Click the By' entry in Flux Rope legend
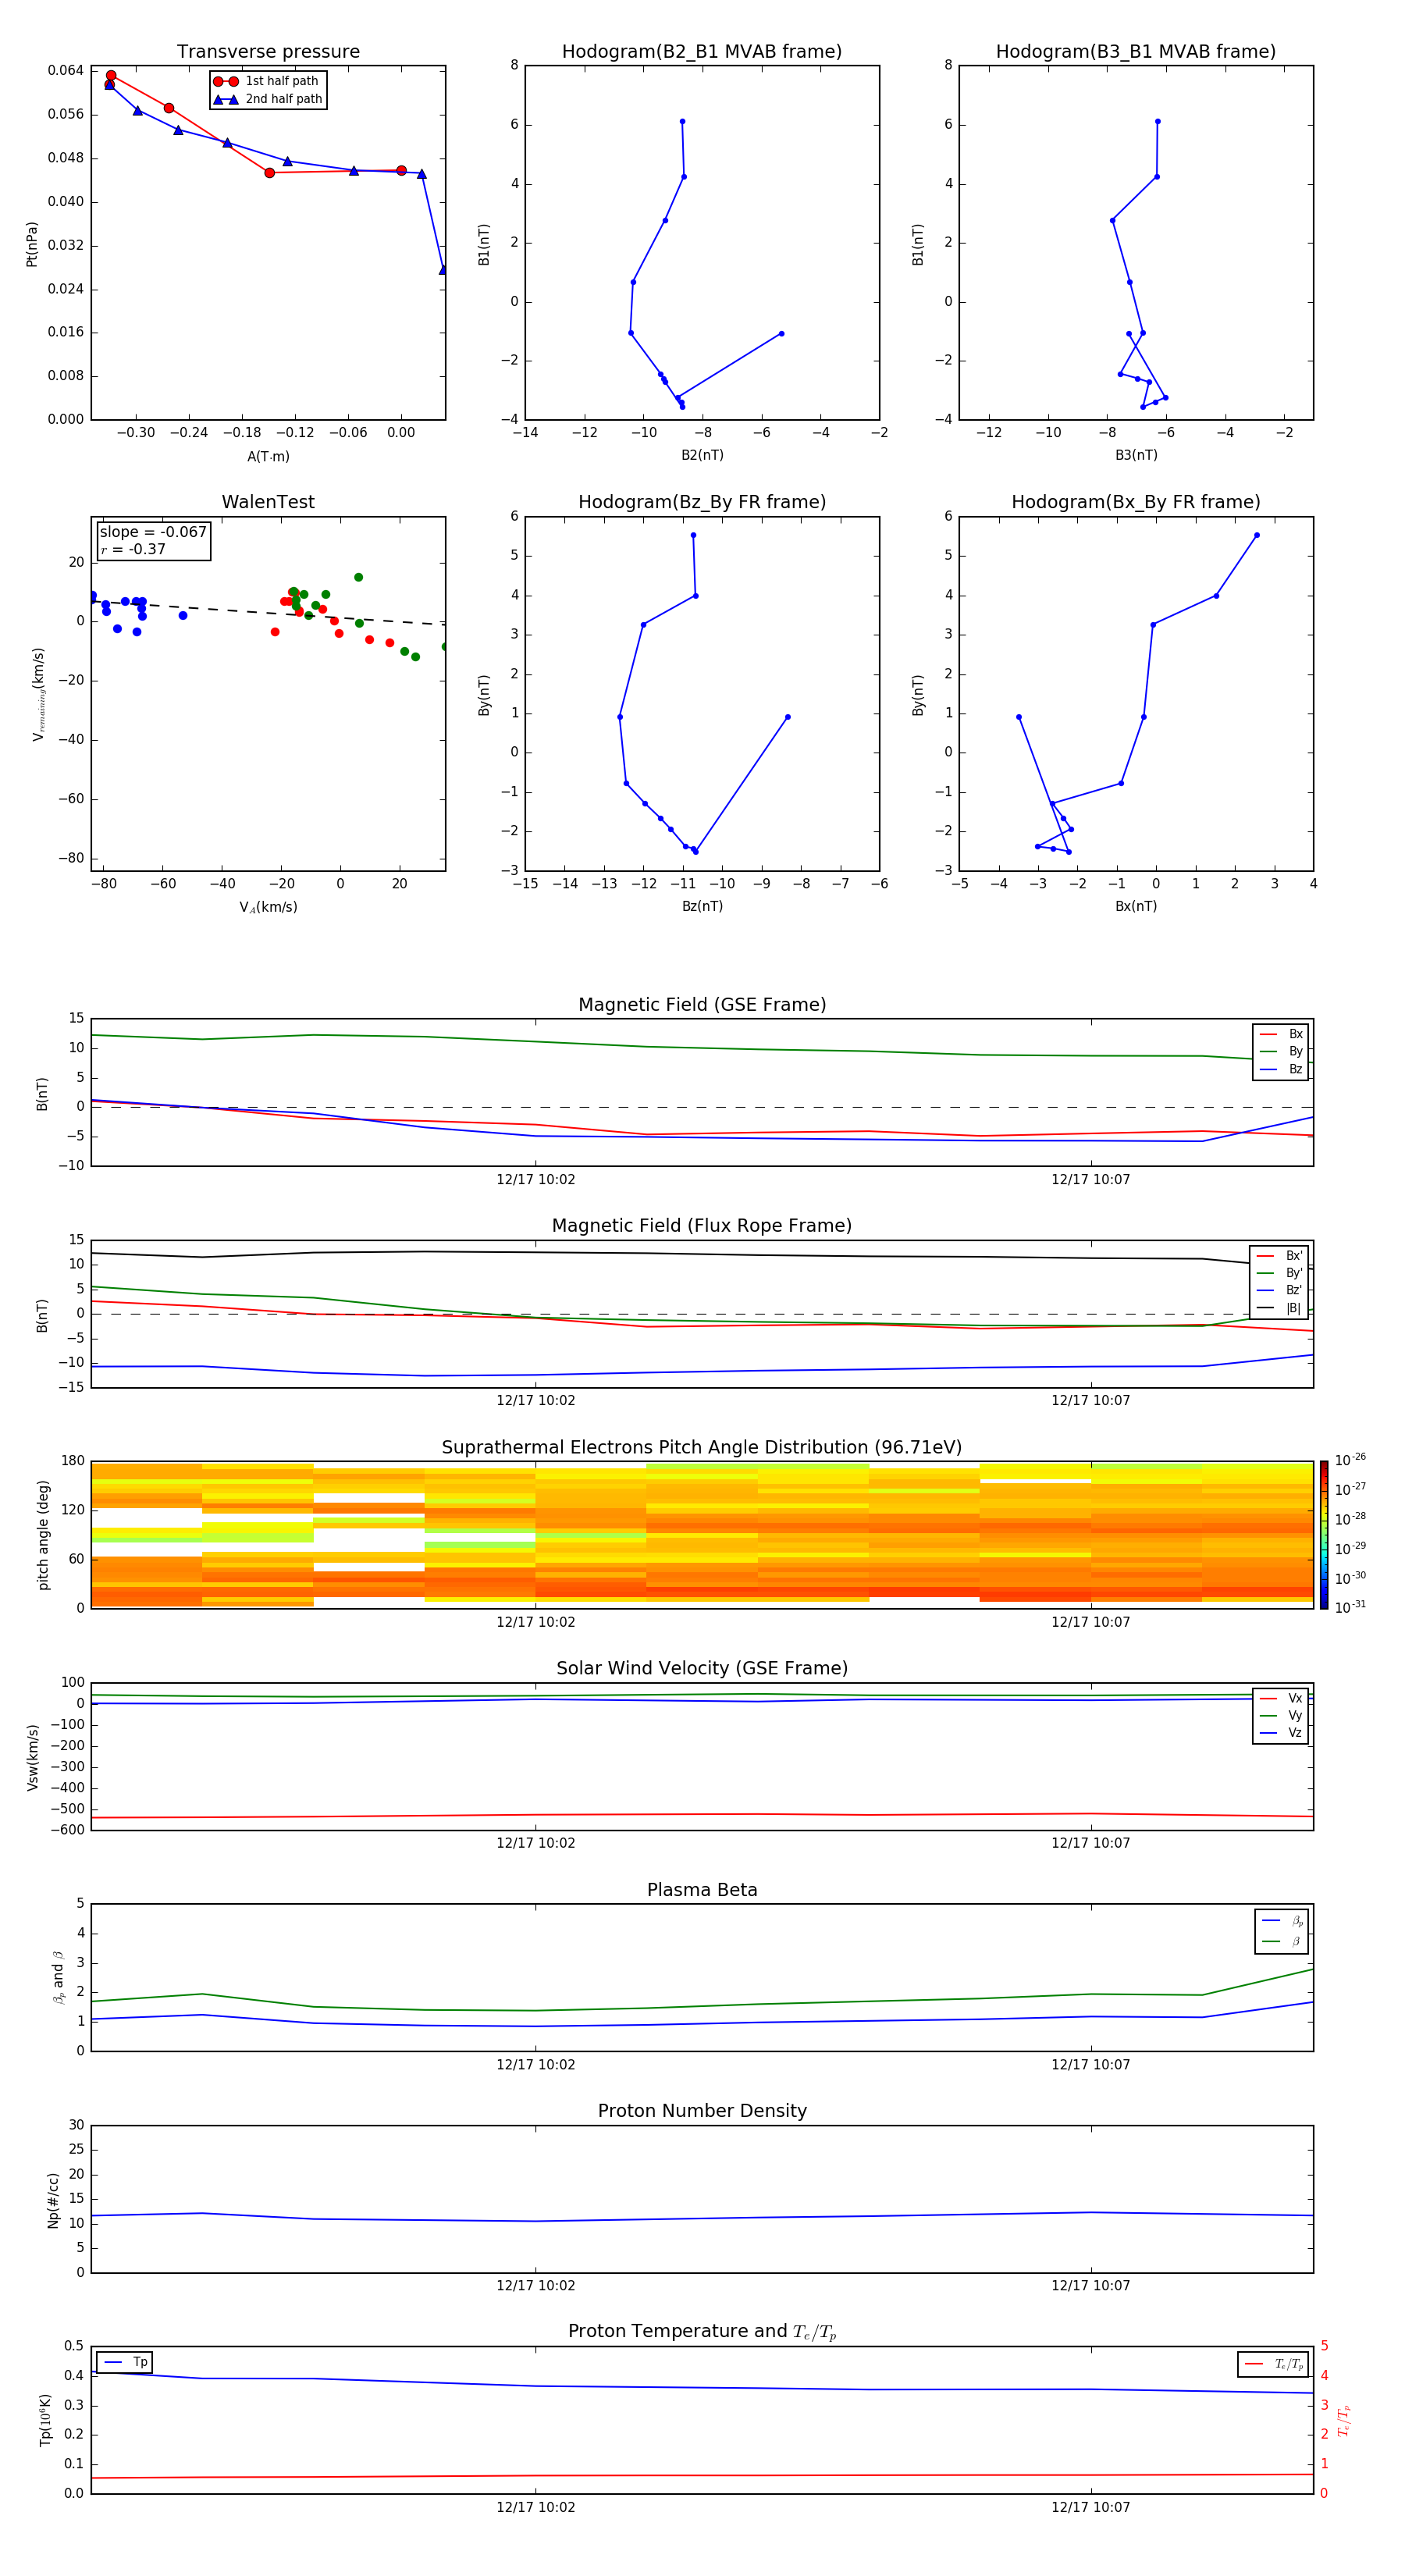Image resolution: width=1405 pixels, height=2576 pixels. (1279, 1273)
